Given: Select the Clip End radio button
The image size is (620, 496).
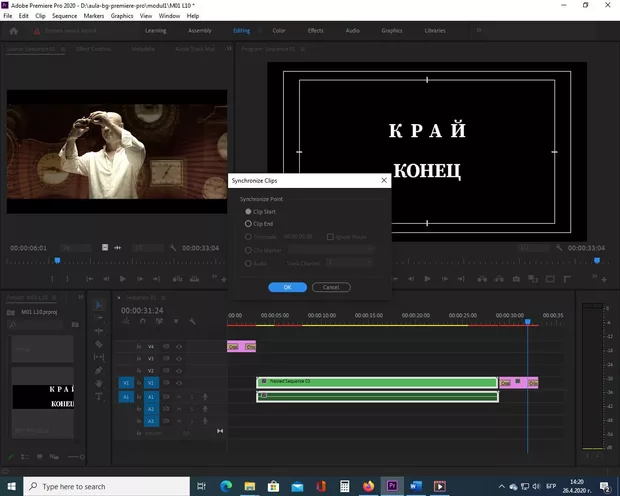Looking at the screenshot, I should click(249, 224).
